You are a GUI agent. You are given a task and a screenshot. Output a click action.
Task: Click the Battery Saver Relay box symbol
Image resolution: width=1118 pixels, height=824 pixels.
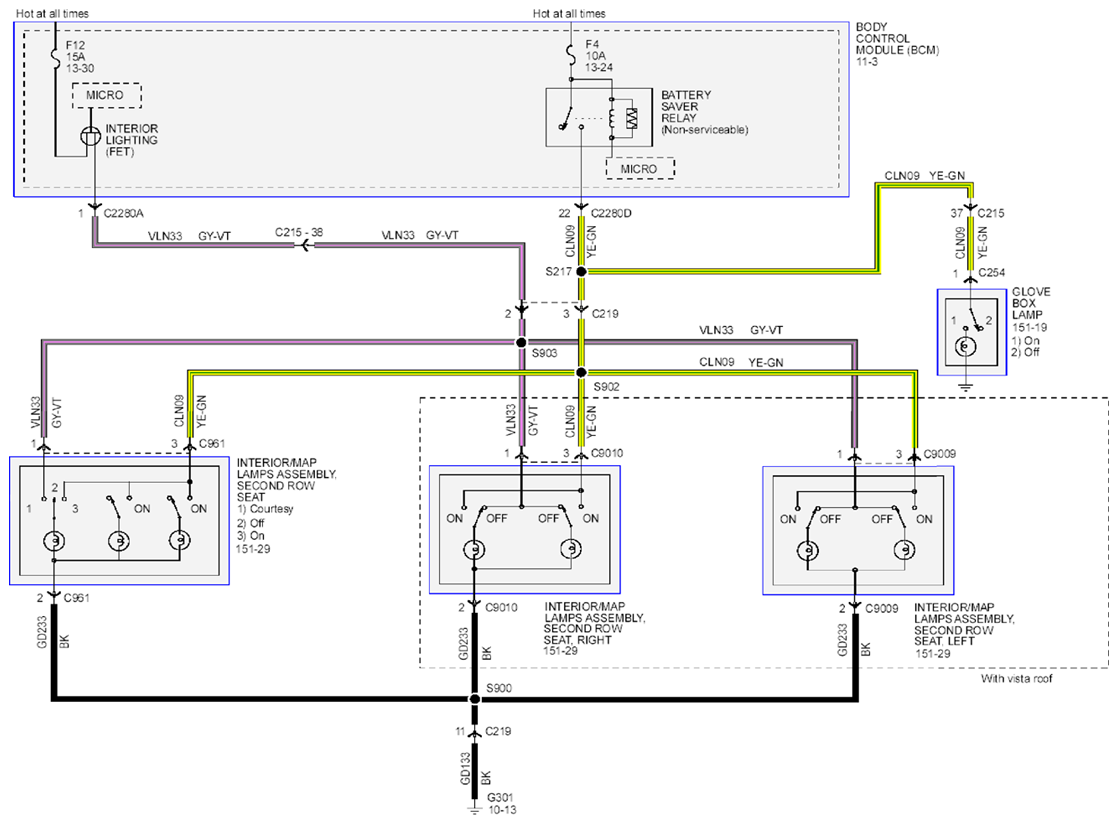599,118
